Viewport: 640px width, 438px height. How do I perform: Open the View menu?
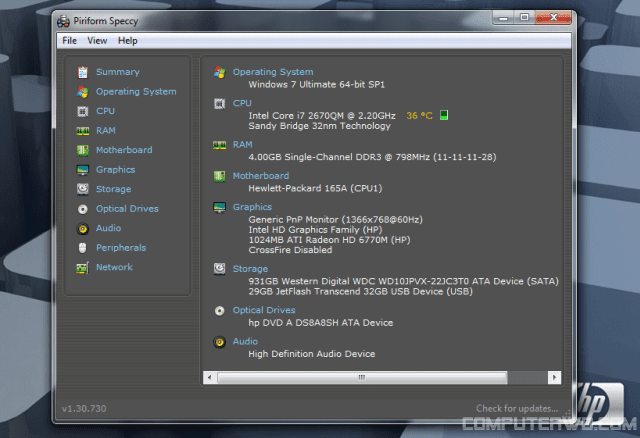tap(97, 41)
